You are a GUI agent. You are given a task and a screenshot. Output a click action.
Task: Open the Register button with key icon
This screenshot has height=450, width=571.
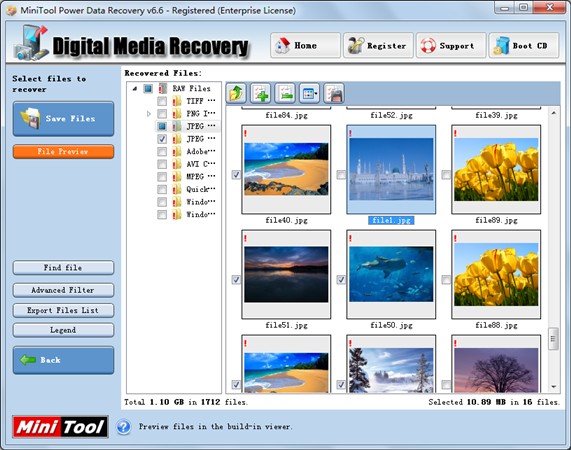tap(378, 46)
